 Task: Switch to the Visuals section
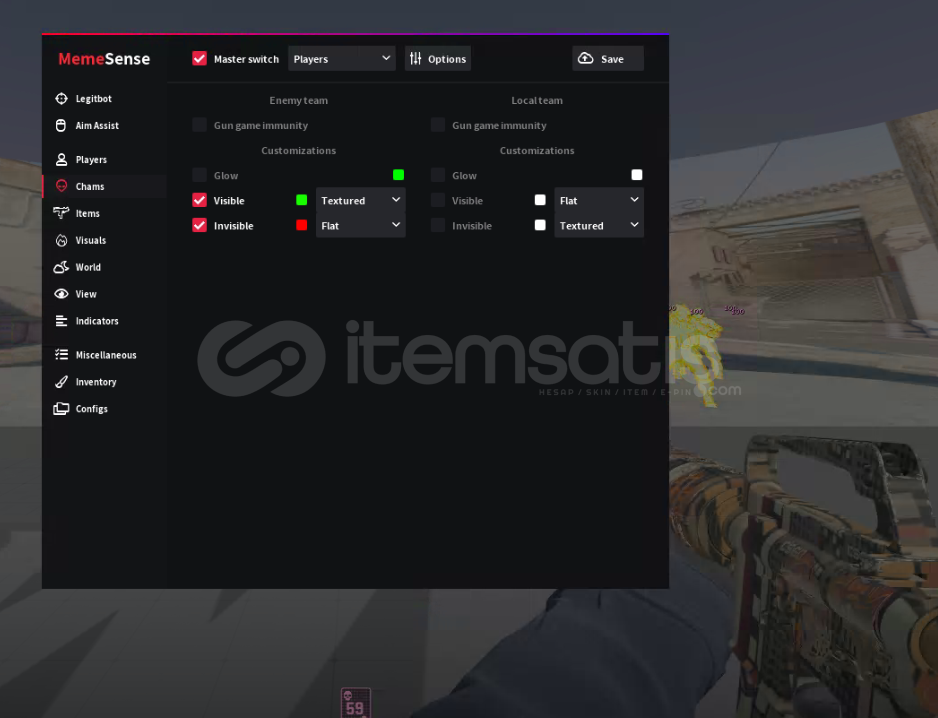pos(104,241)
